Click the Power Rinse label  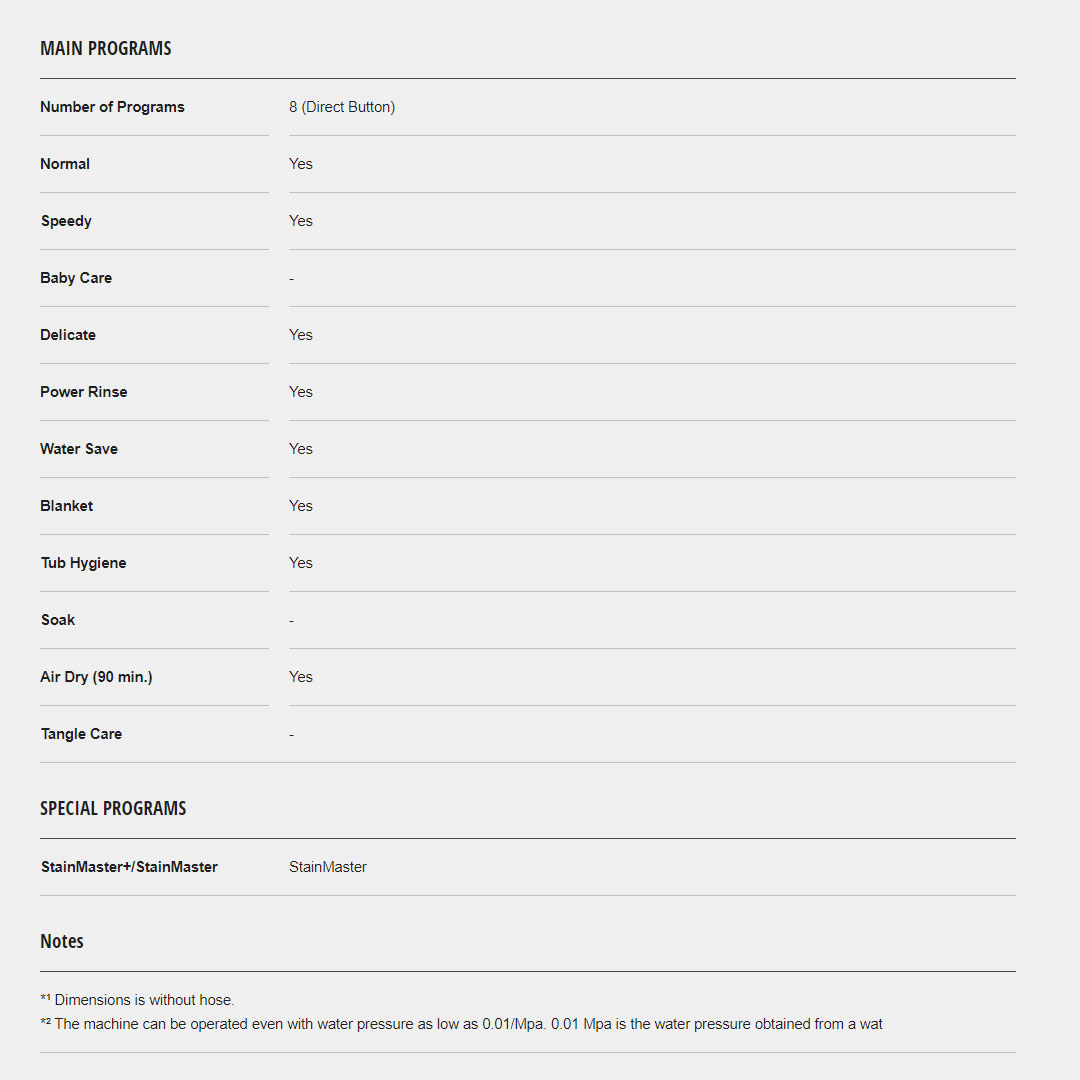point(84,392)
